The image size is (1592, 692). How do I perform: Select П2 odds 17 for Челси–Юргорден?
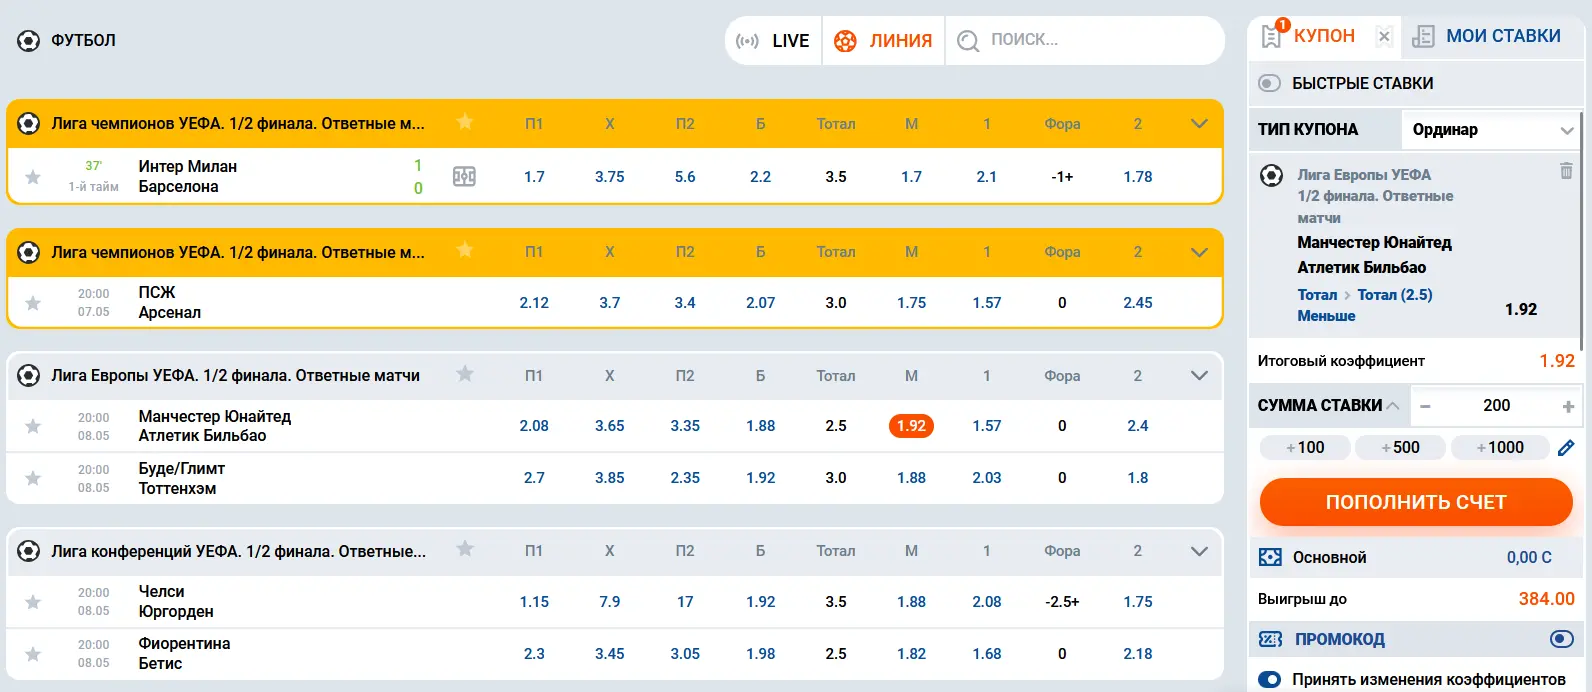pos(685,602)
